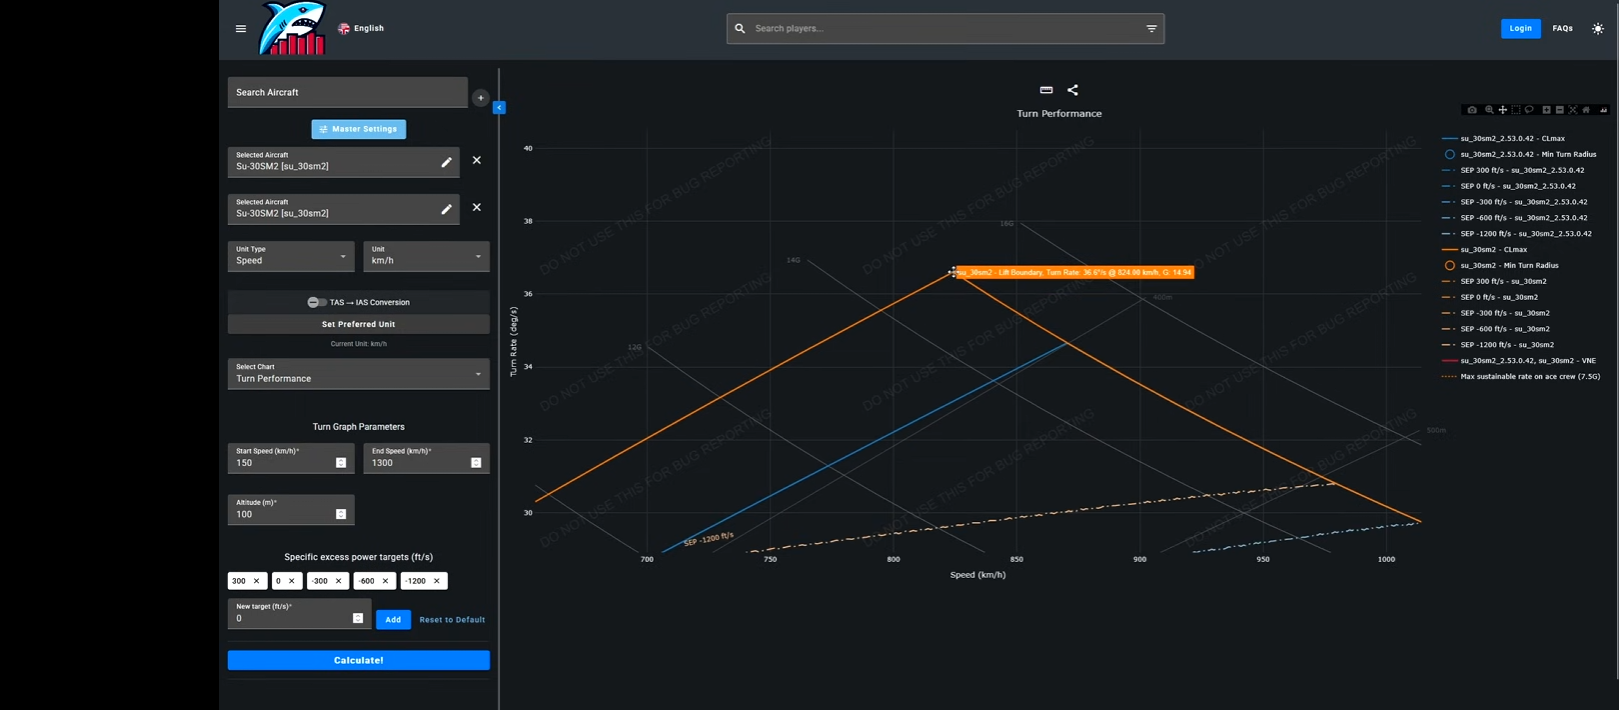Open the Select Chart dropdown

click(359, 374)
